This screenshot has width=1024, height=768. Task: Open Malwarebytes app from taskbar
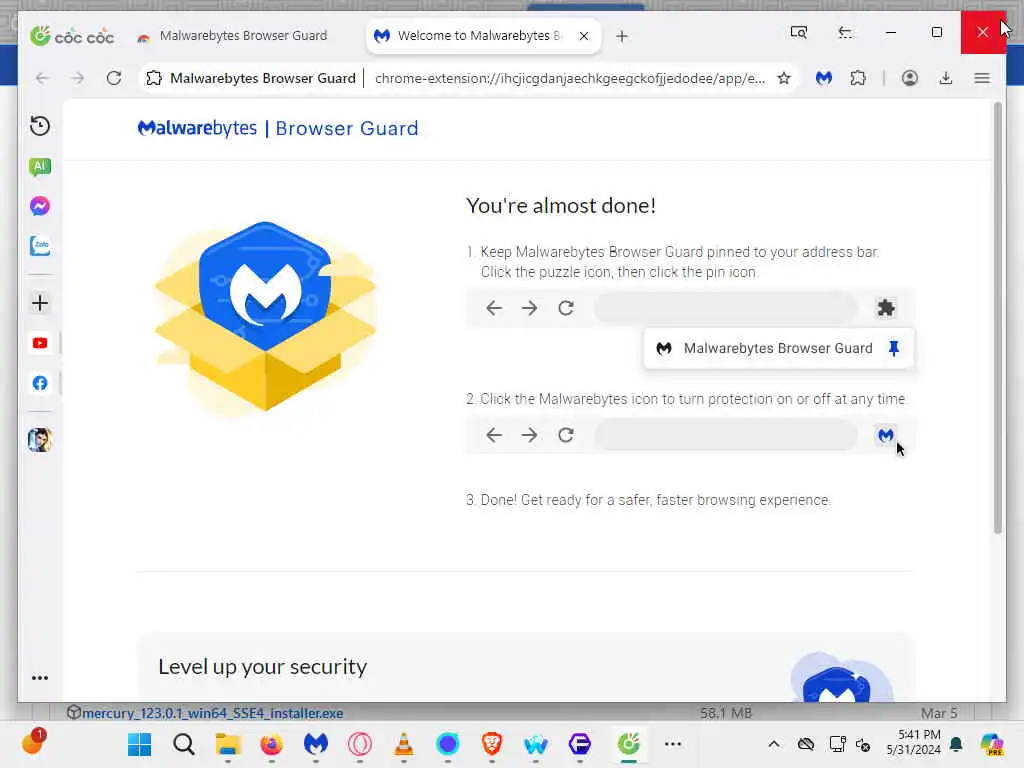click(x=315, y=744)
